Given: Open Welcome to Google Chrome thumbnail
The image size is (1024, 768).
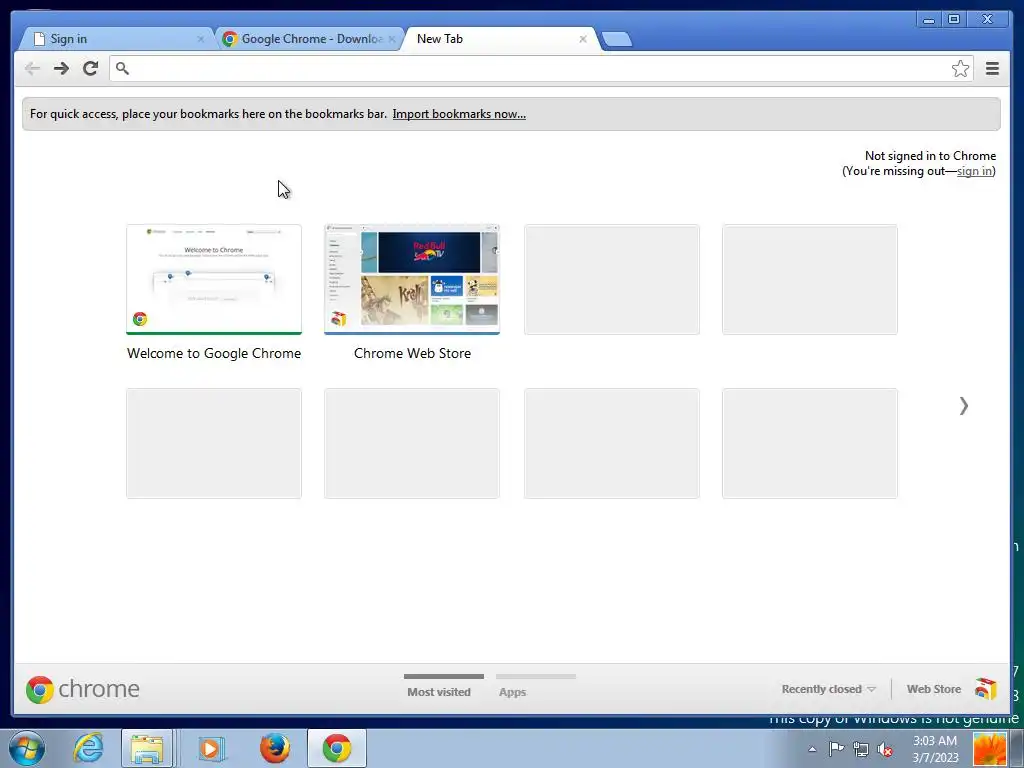Looking at the screenshot, I should (214, 280).
